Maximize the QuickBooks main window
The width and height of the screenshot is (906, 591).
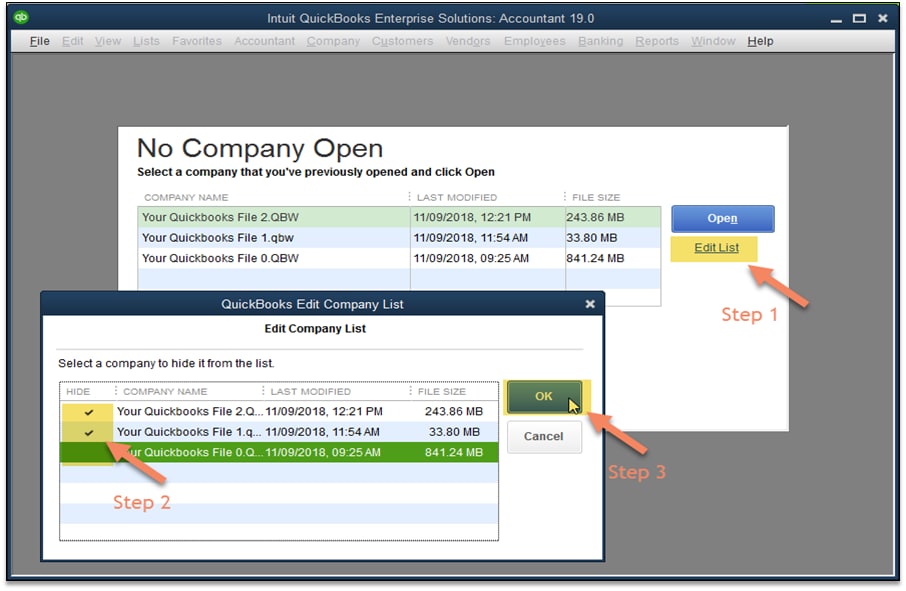pyautogui.click(x=859, y=18)
